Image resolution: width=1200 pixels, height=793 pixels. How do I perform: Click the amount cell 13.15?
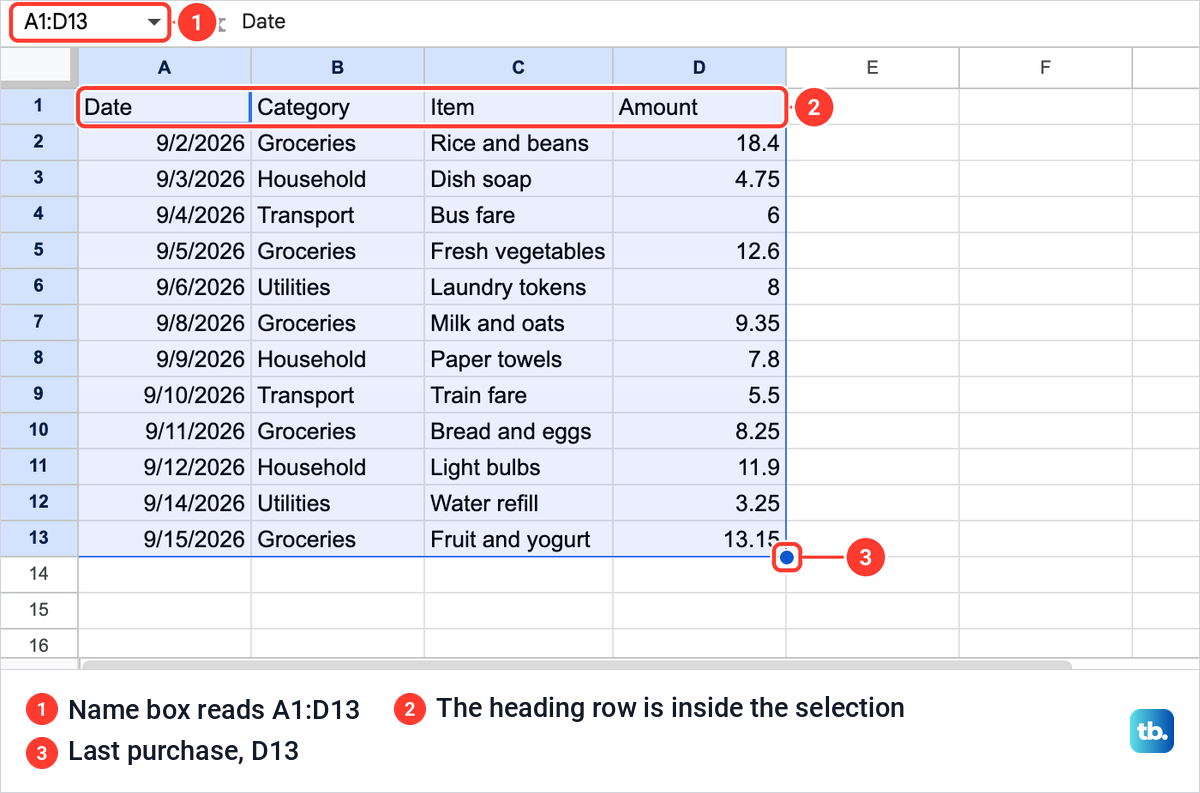(700, 539)
